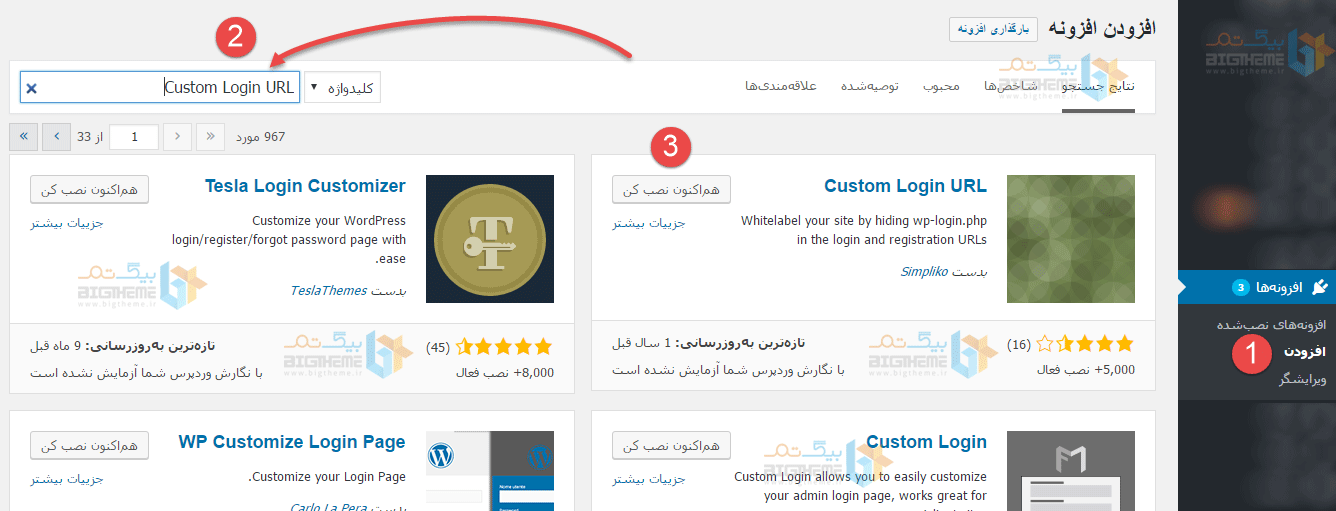Click the (45) ratings count
This screenshot has width=1336, height=511.
tap(438, 348)
